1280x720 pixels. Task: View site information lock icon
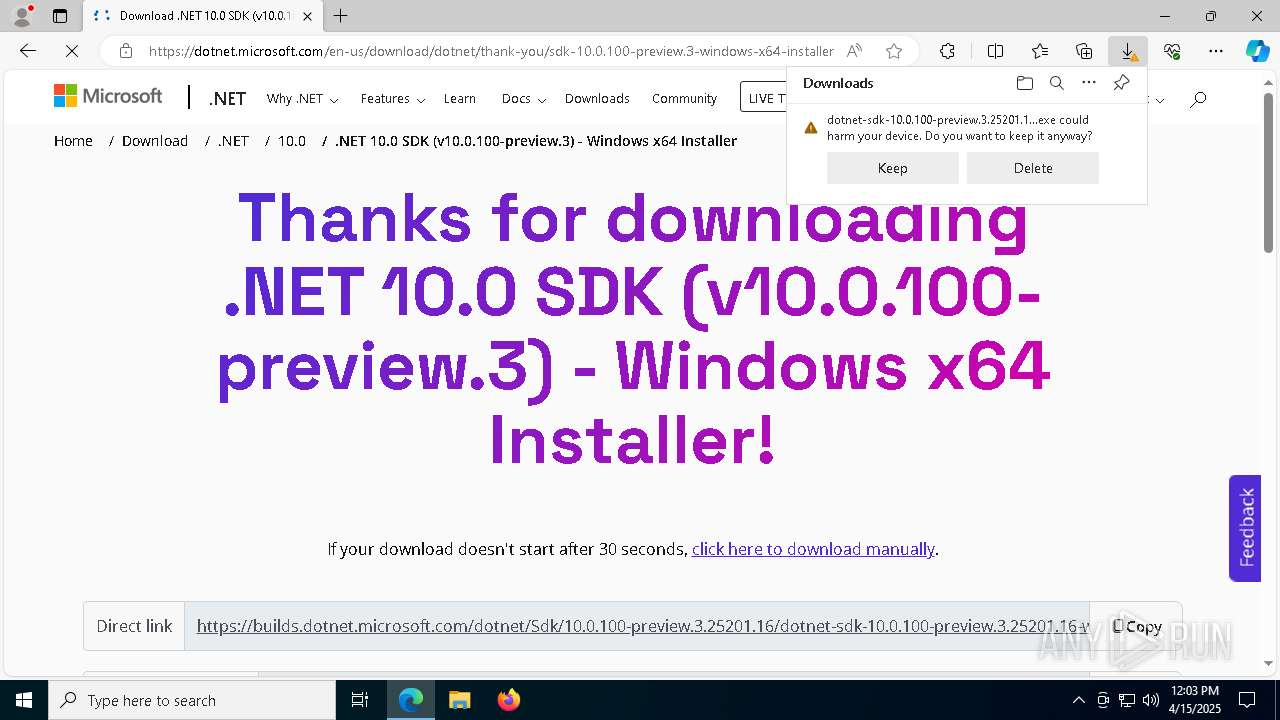[x=125, y=51]
